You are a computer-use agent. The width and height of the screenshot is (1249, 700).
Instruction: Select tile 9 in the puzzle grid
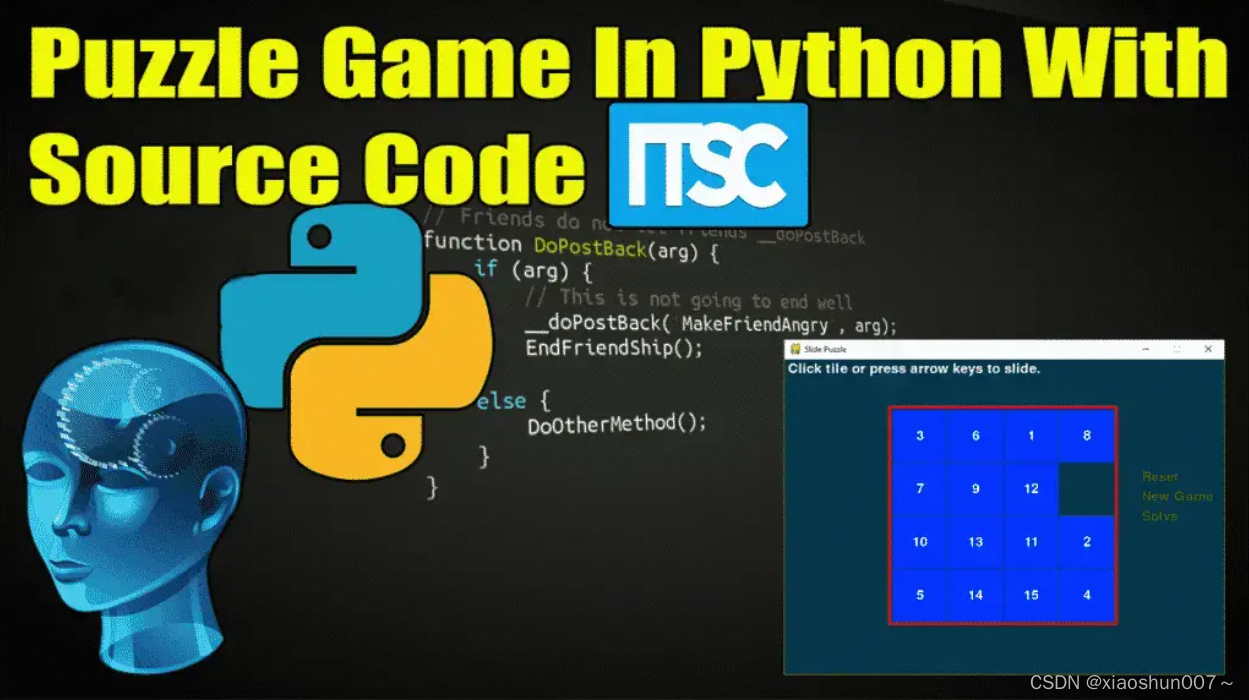coord(975,489)
